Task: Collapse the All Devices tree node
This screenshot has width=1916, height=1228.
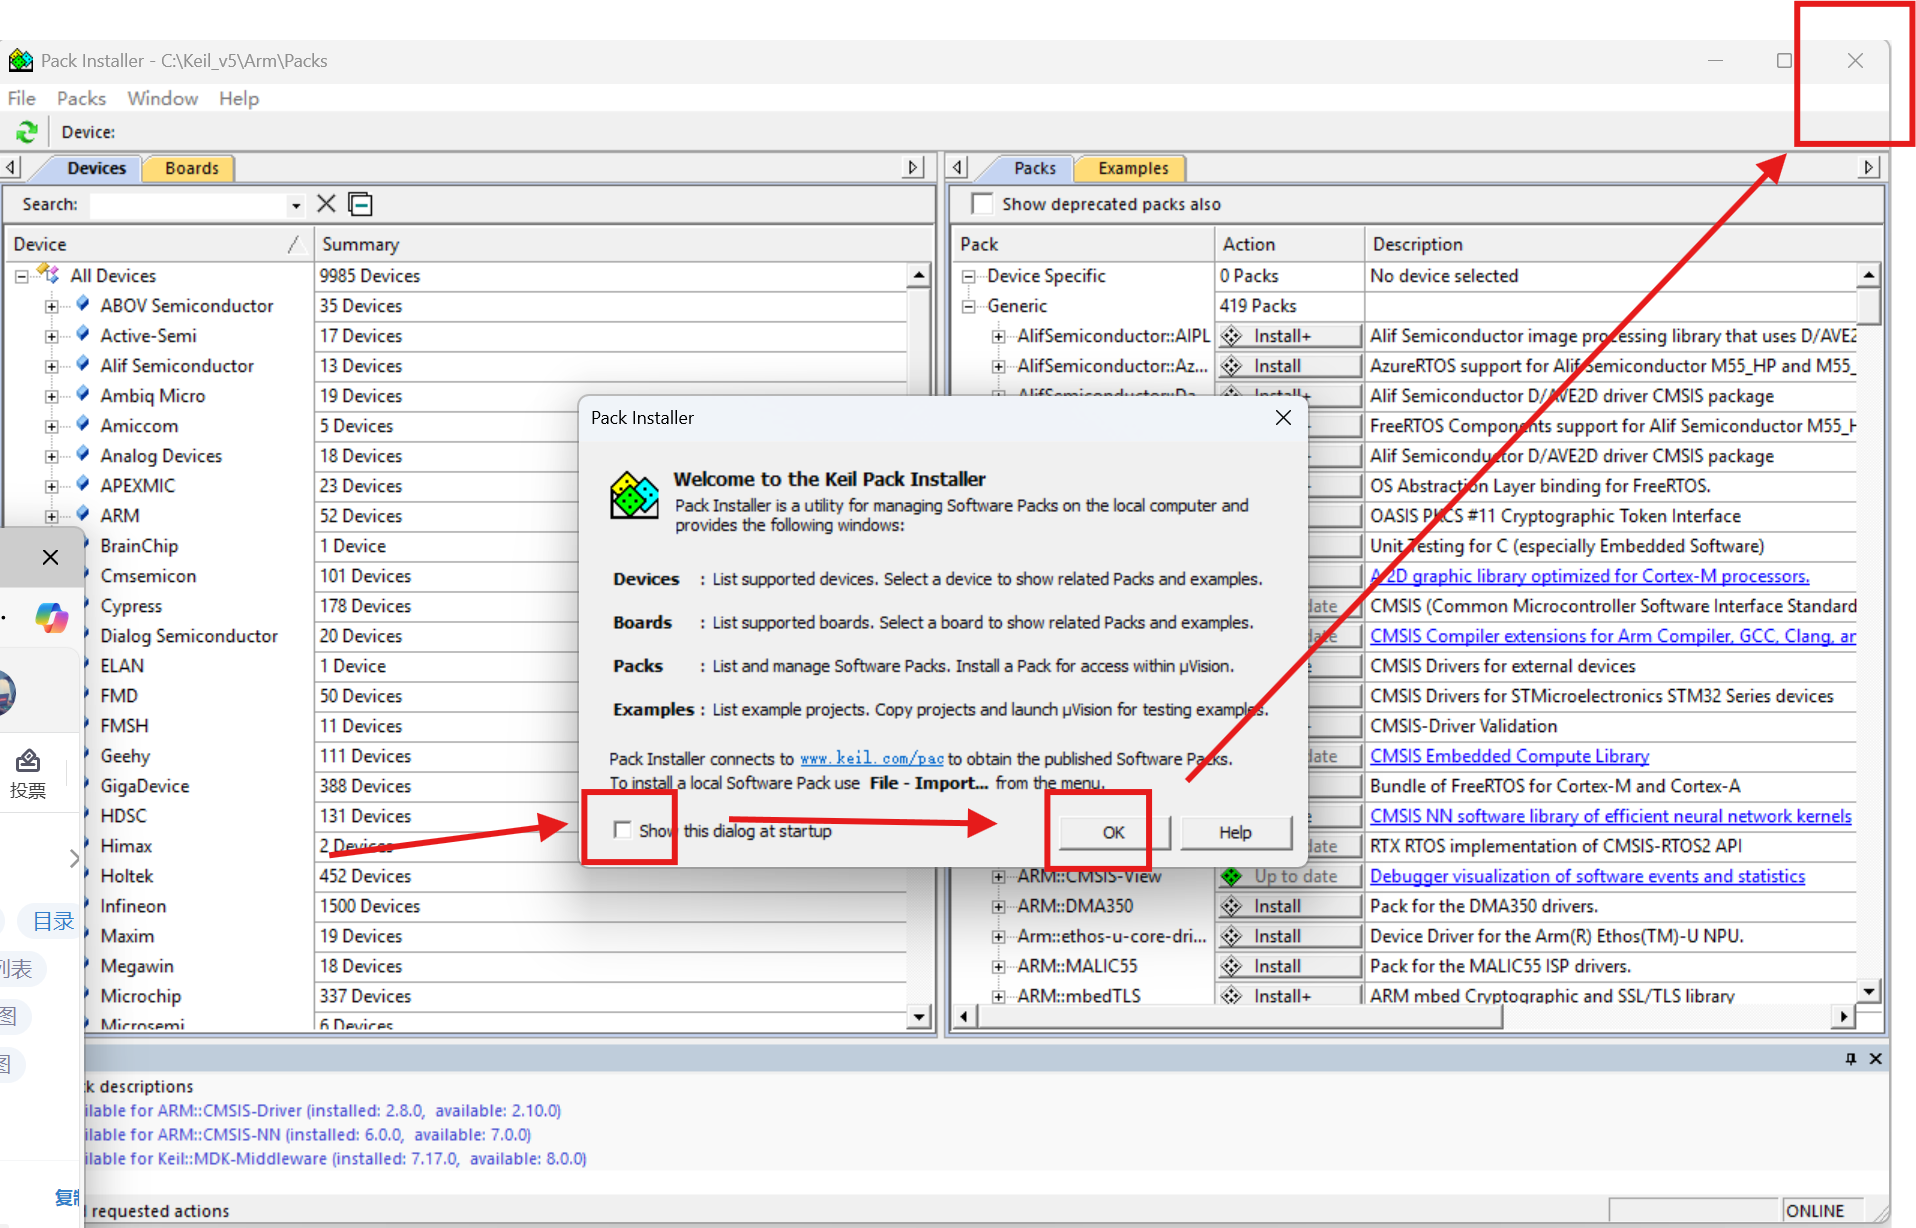Action: 21,276
